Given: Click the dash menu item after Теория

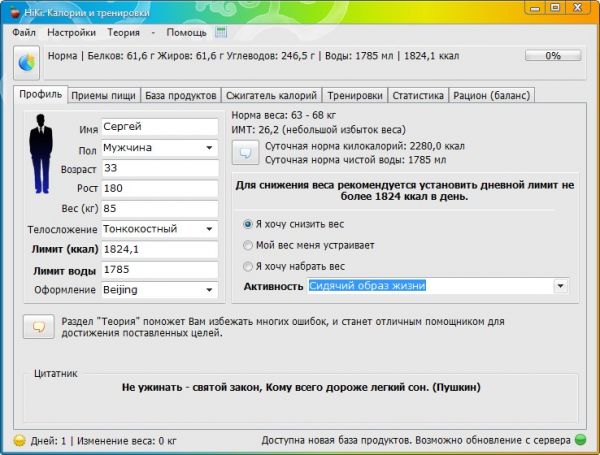Looking at the screenshot, I should coord(153,33).
